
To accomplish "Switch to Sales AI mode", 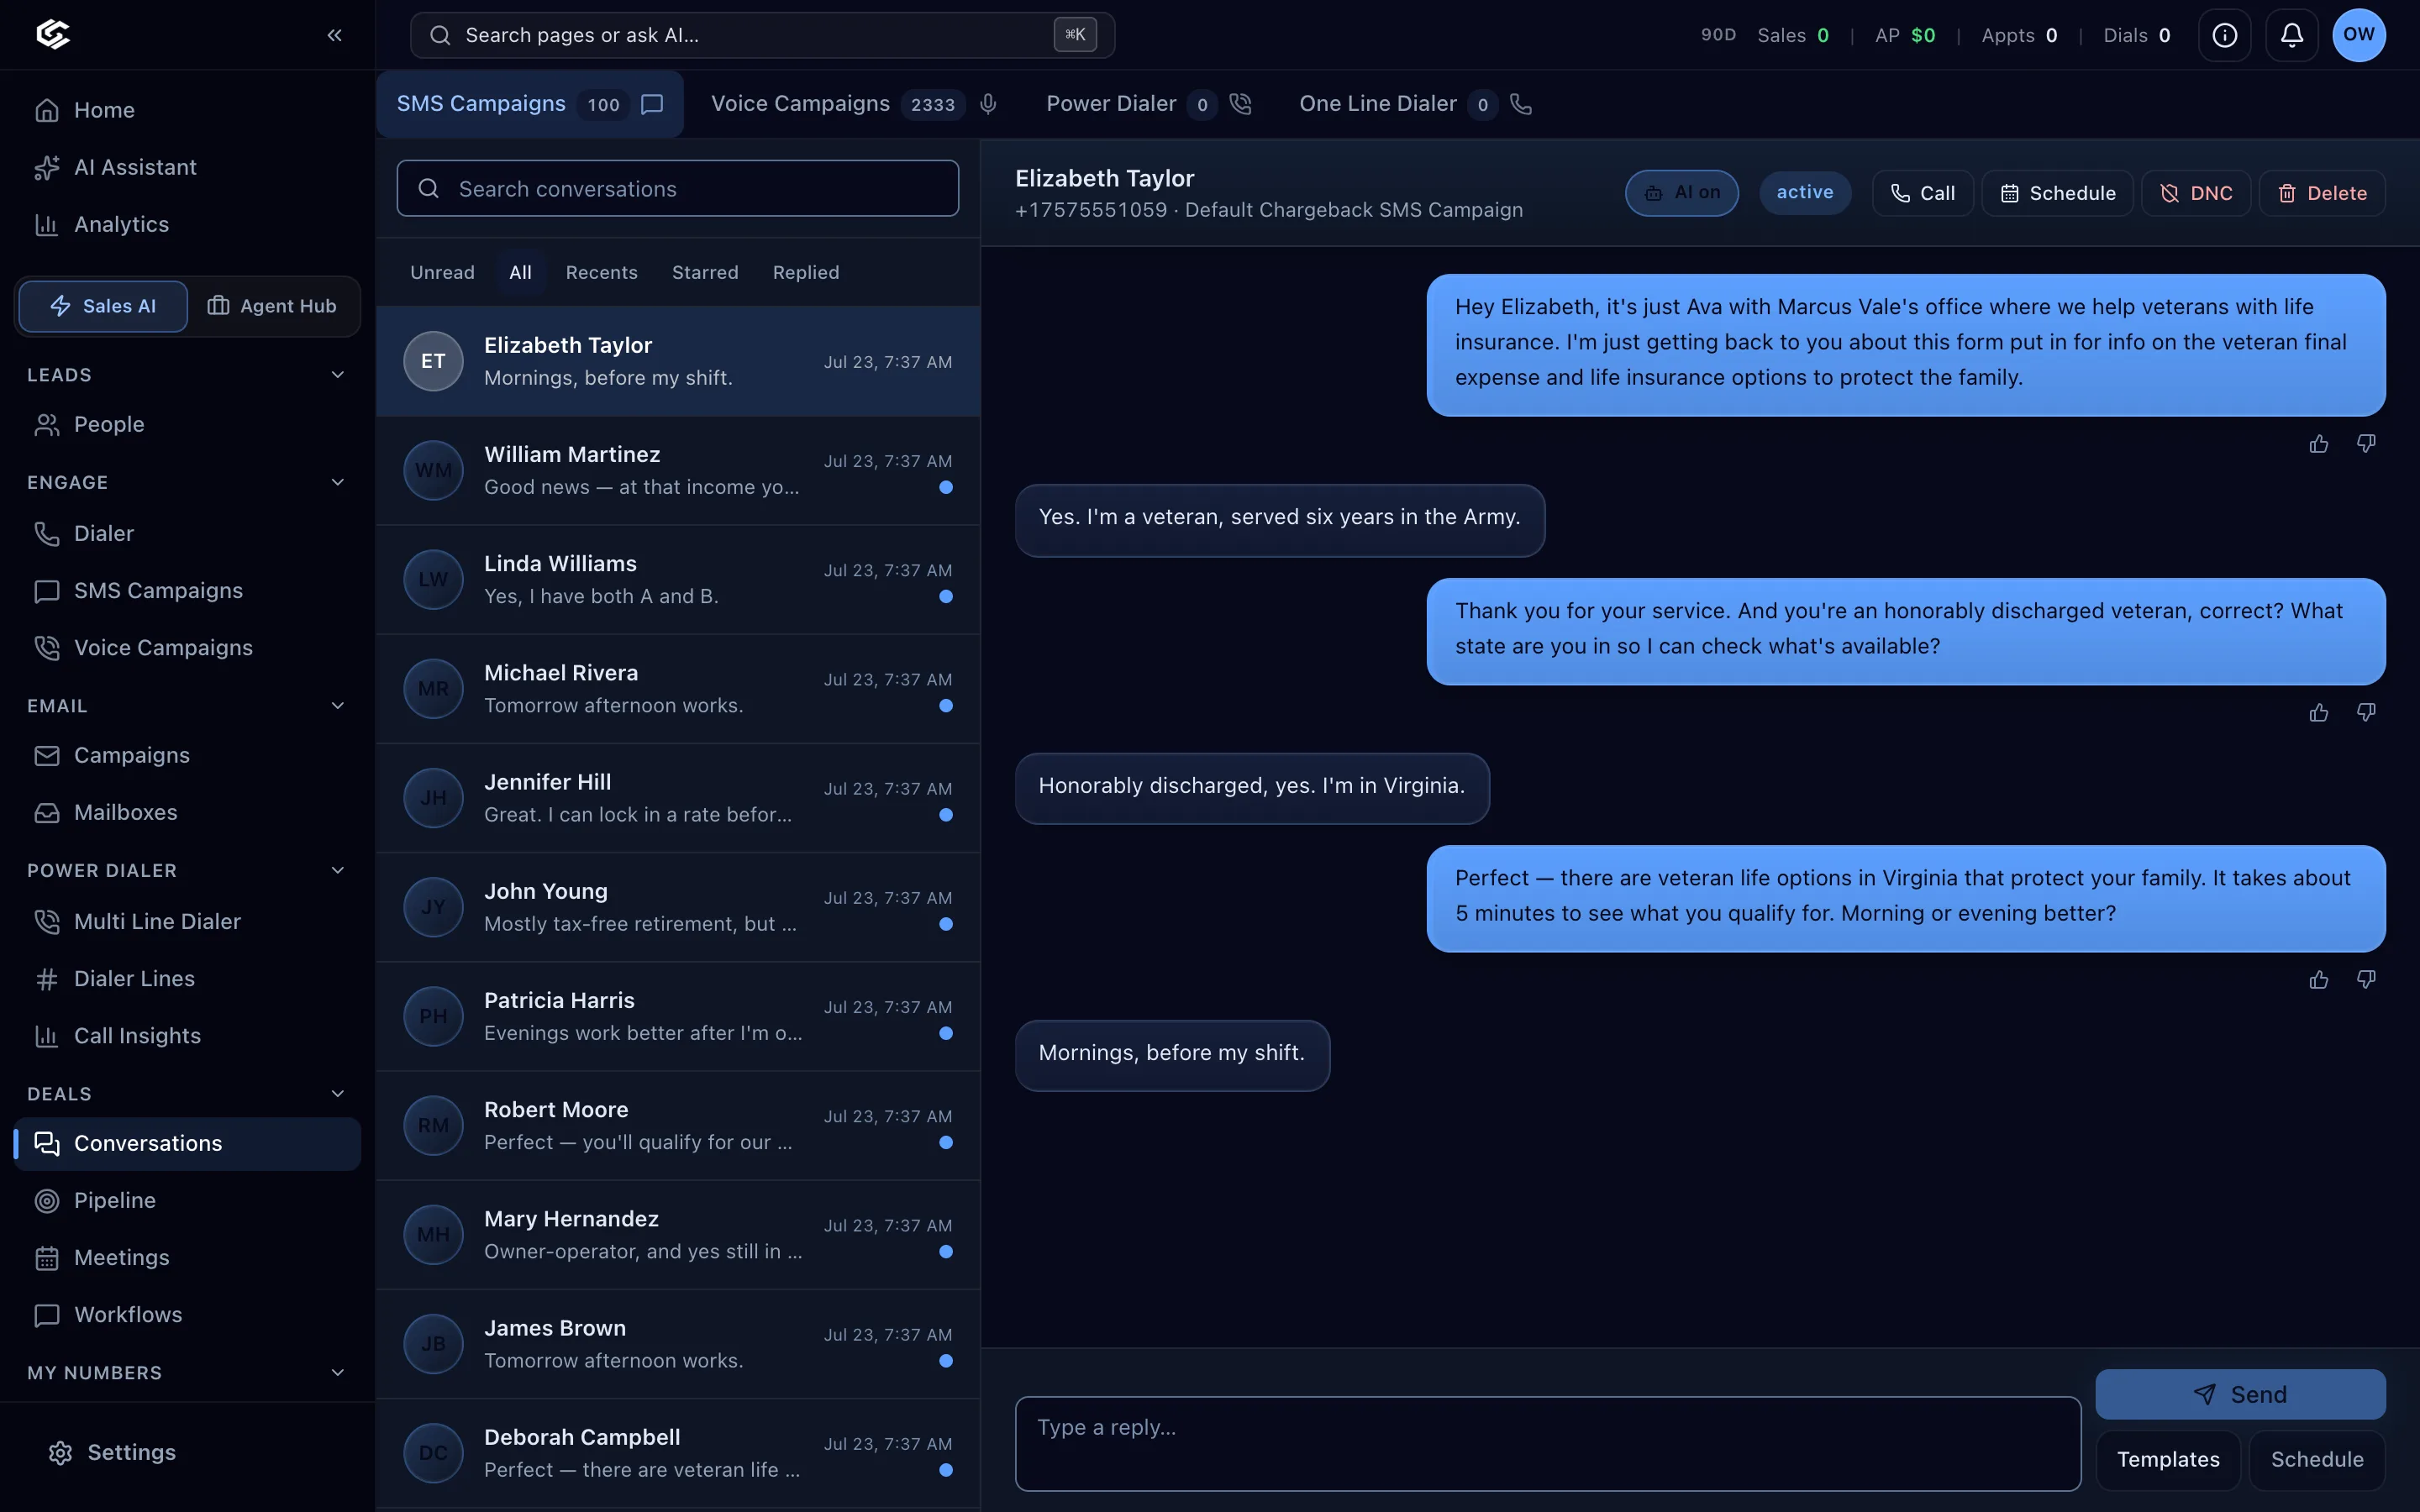I will [x=103, y=306].
